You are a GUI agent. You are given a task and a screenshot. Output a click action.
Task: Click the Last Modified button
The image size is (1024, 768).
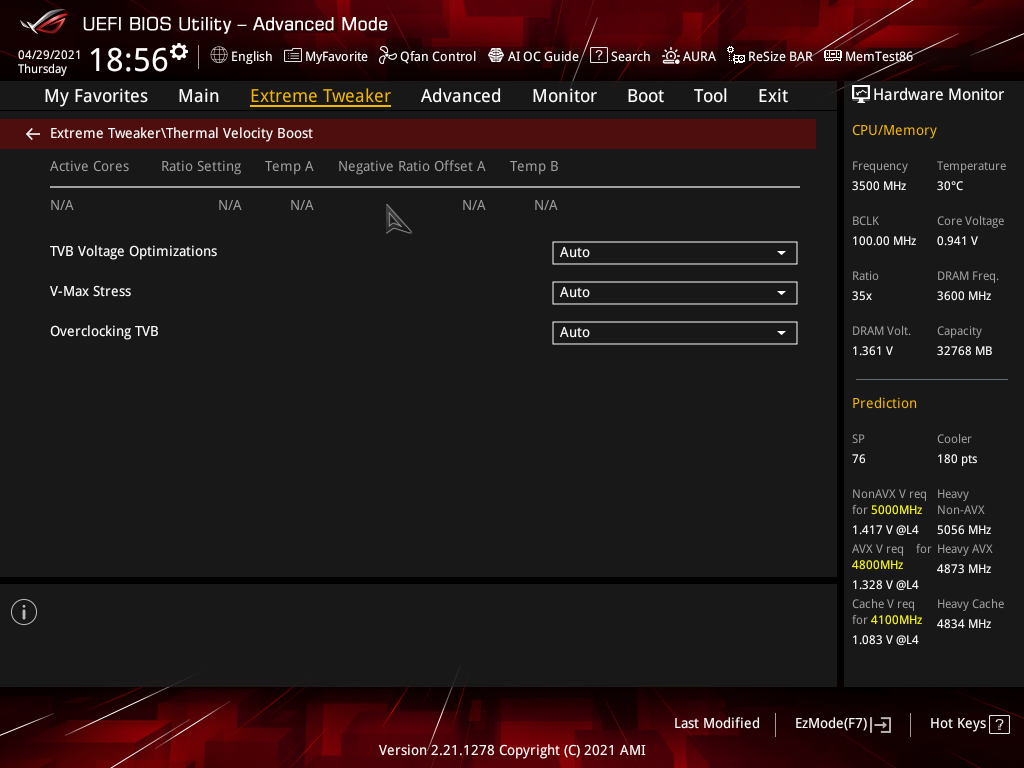coord(716,724)
